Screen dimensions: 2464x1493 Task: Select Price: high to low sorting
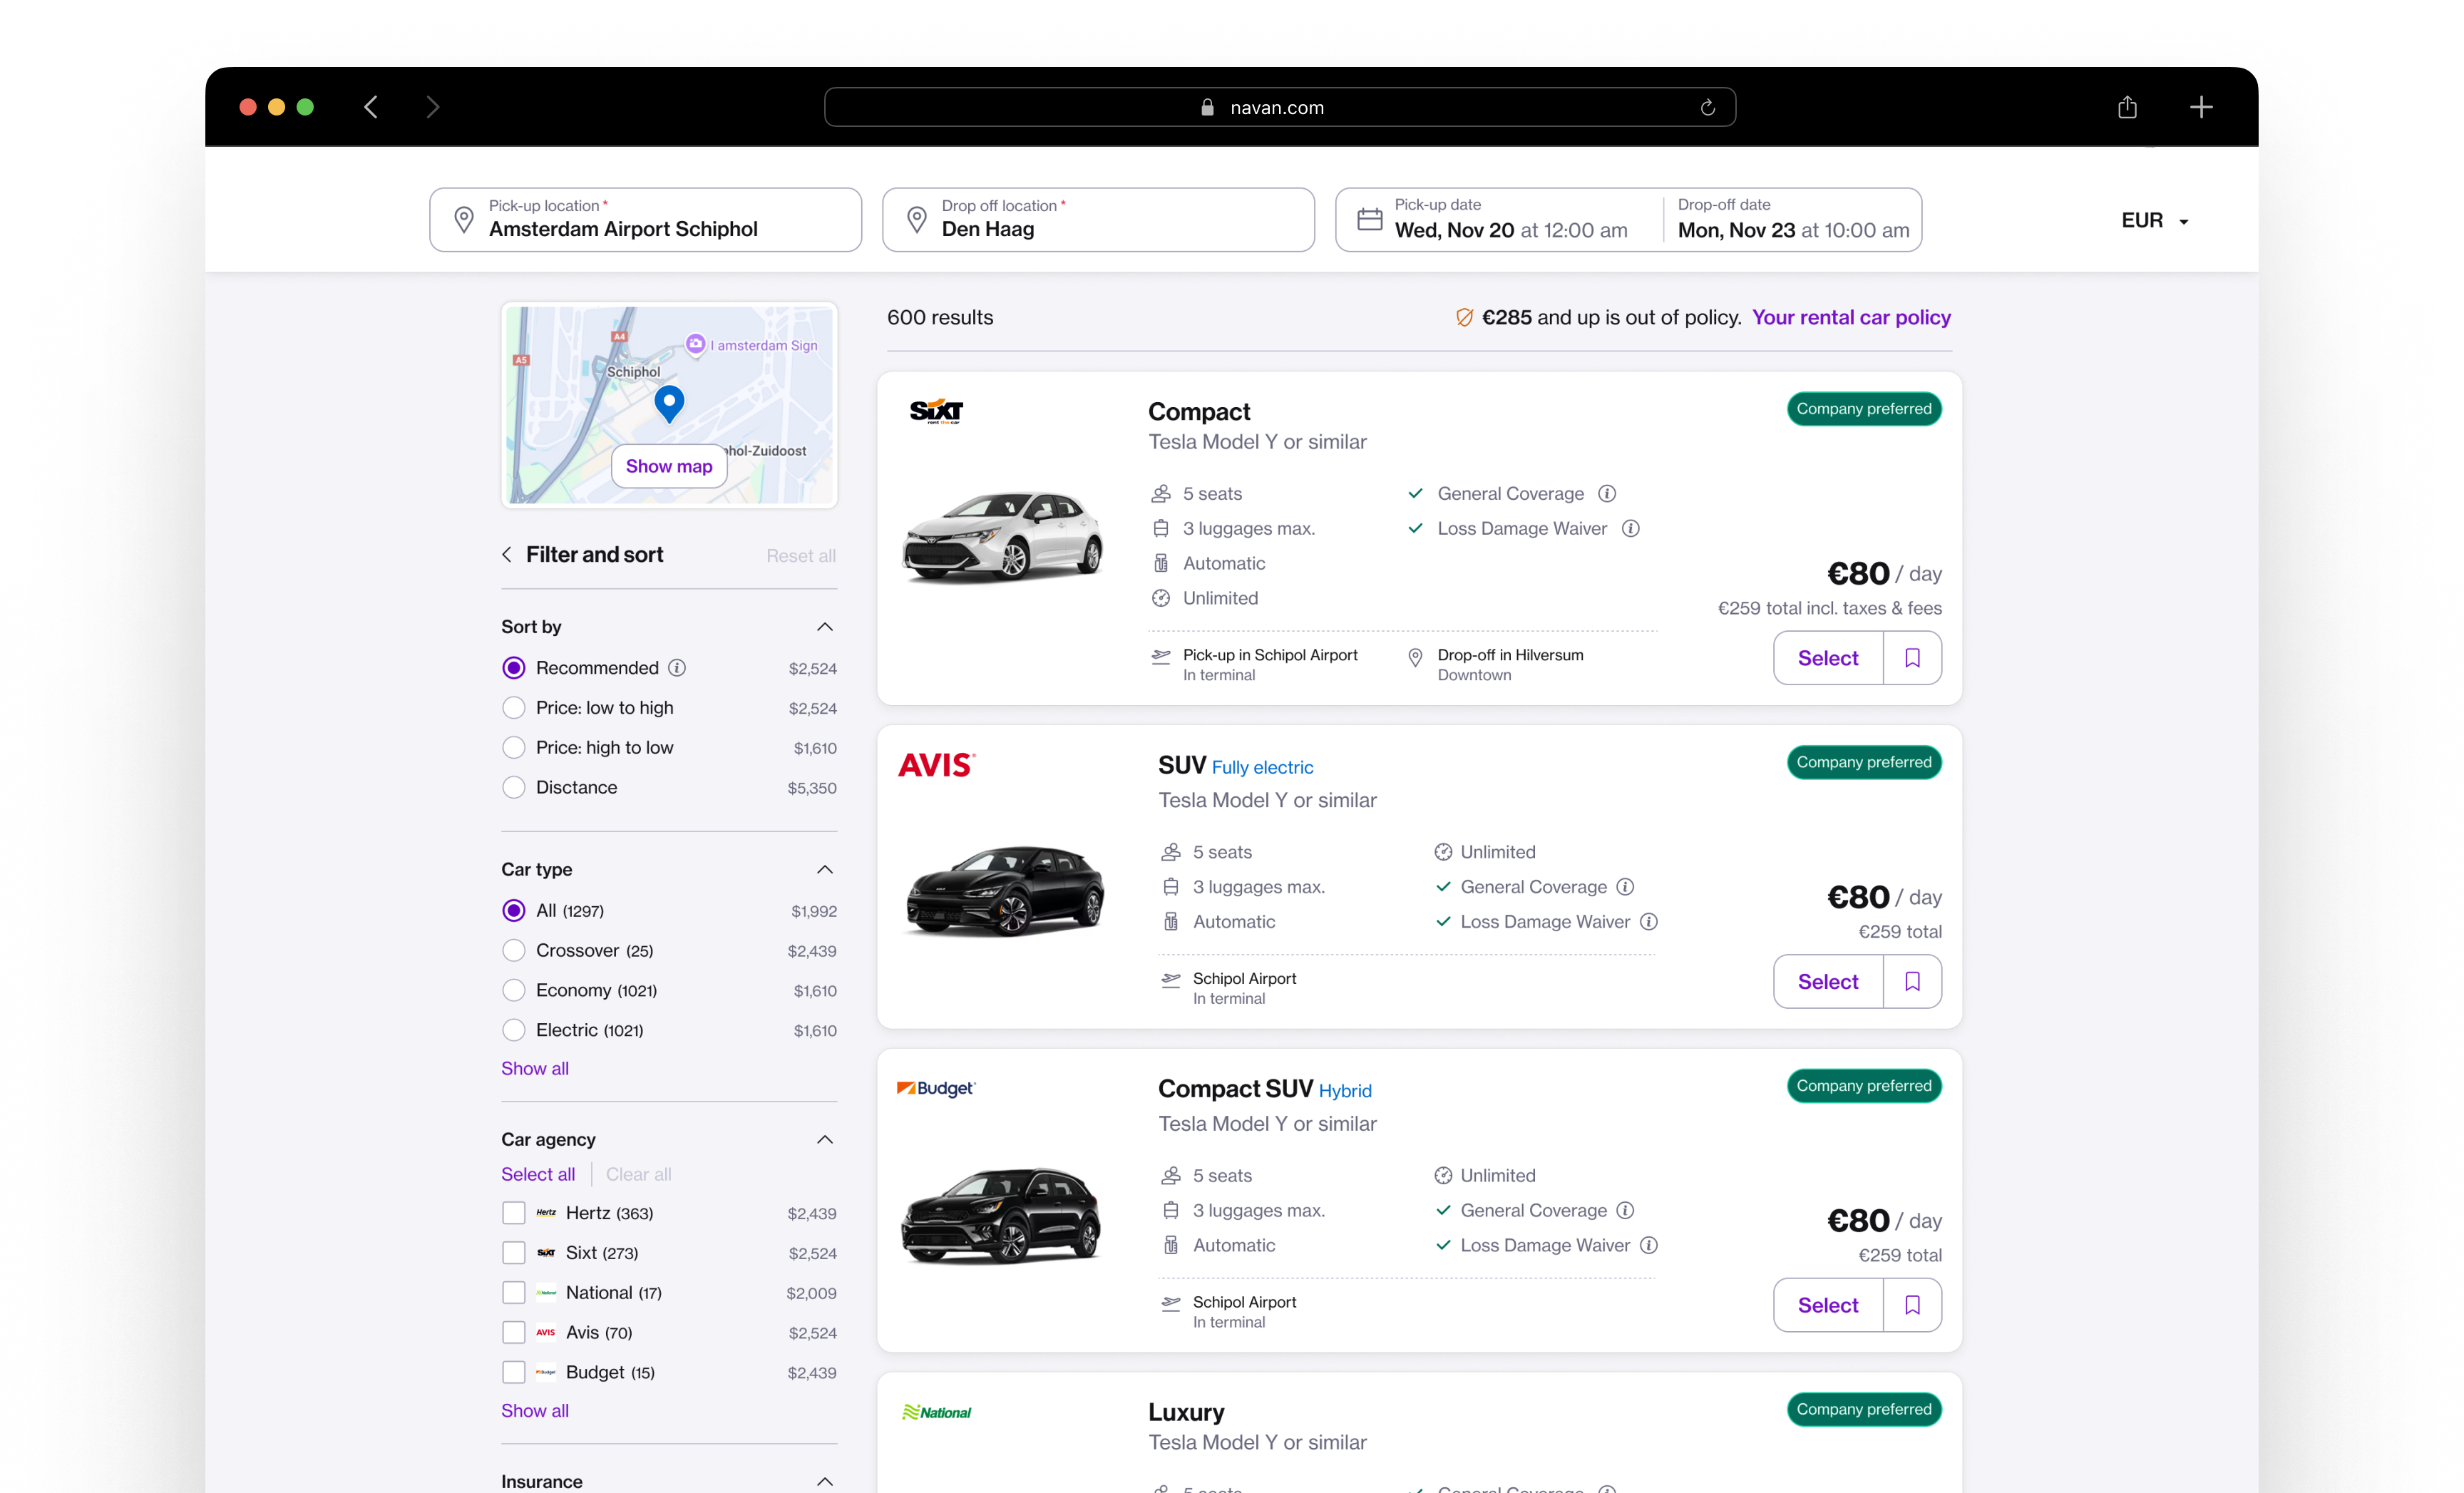513,747
